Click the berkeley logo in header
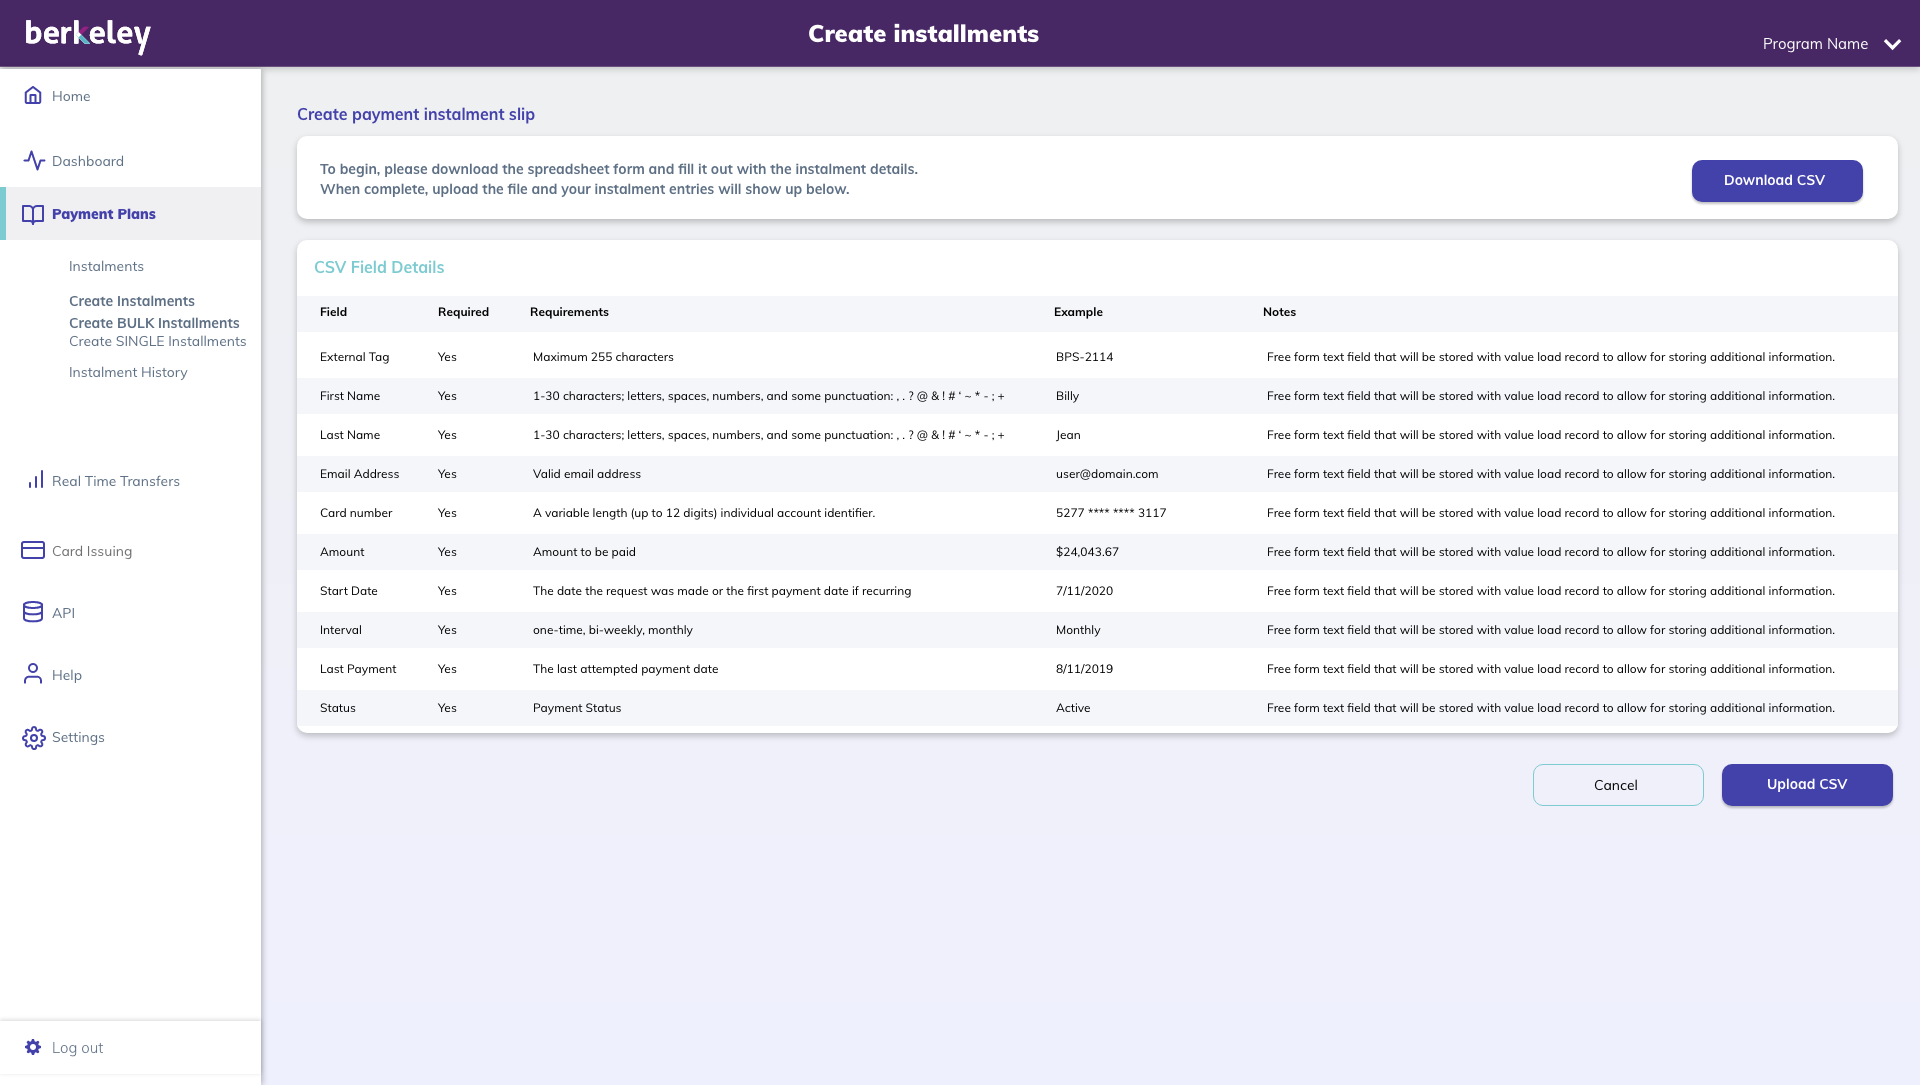This screenshot has height=1085, width=1920. (88, 34)
